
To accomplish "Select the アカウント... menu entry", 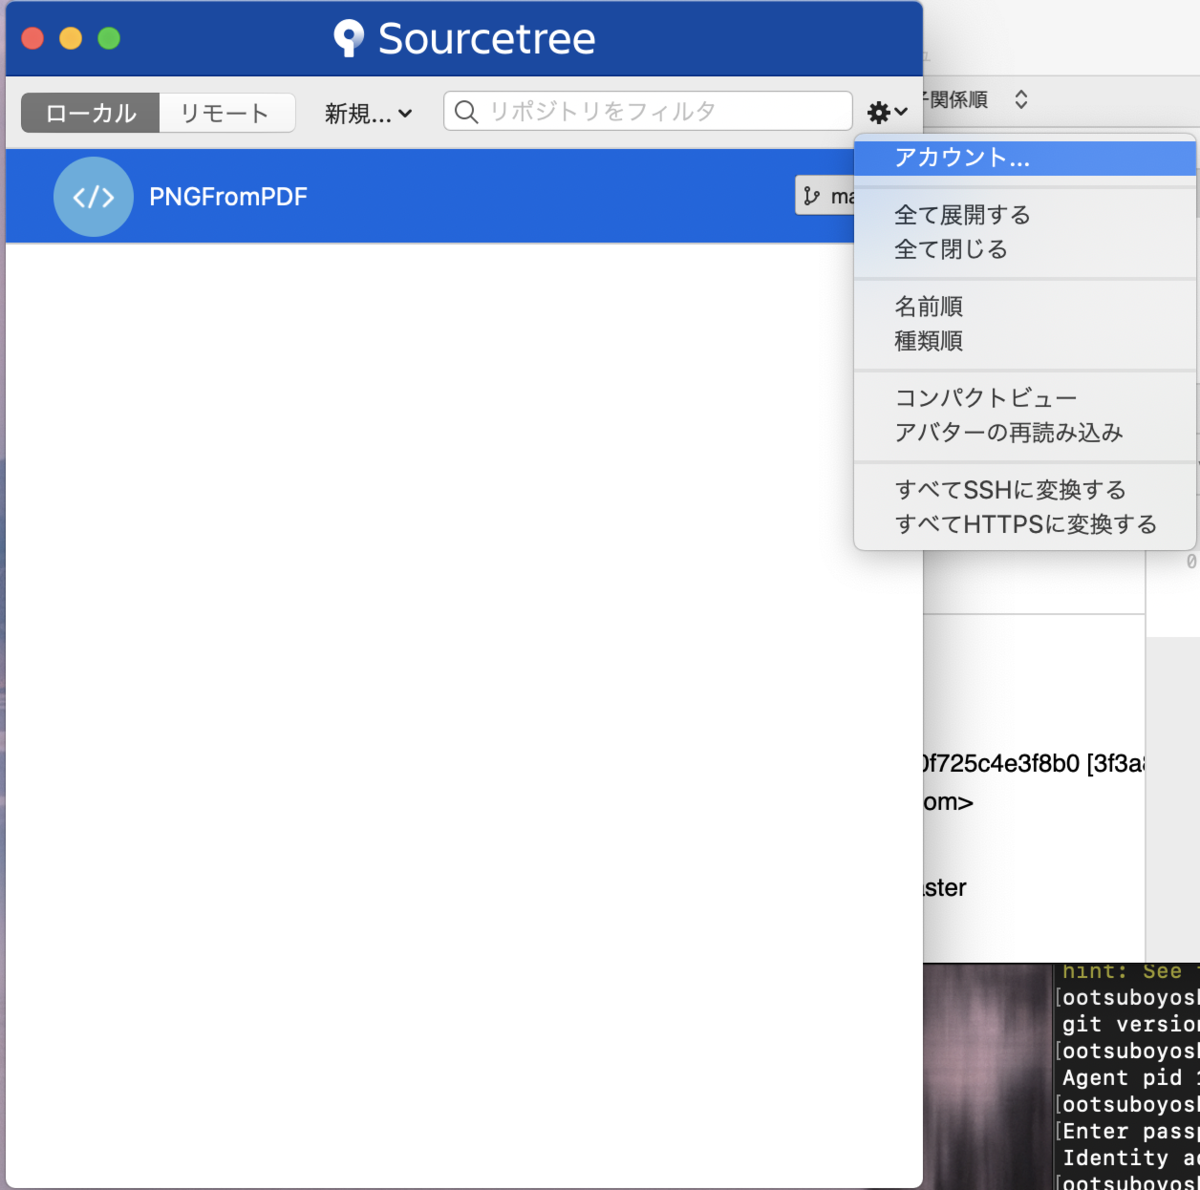I will pos(1025,158).
